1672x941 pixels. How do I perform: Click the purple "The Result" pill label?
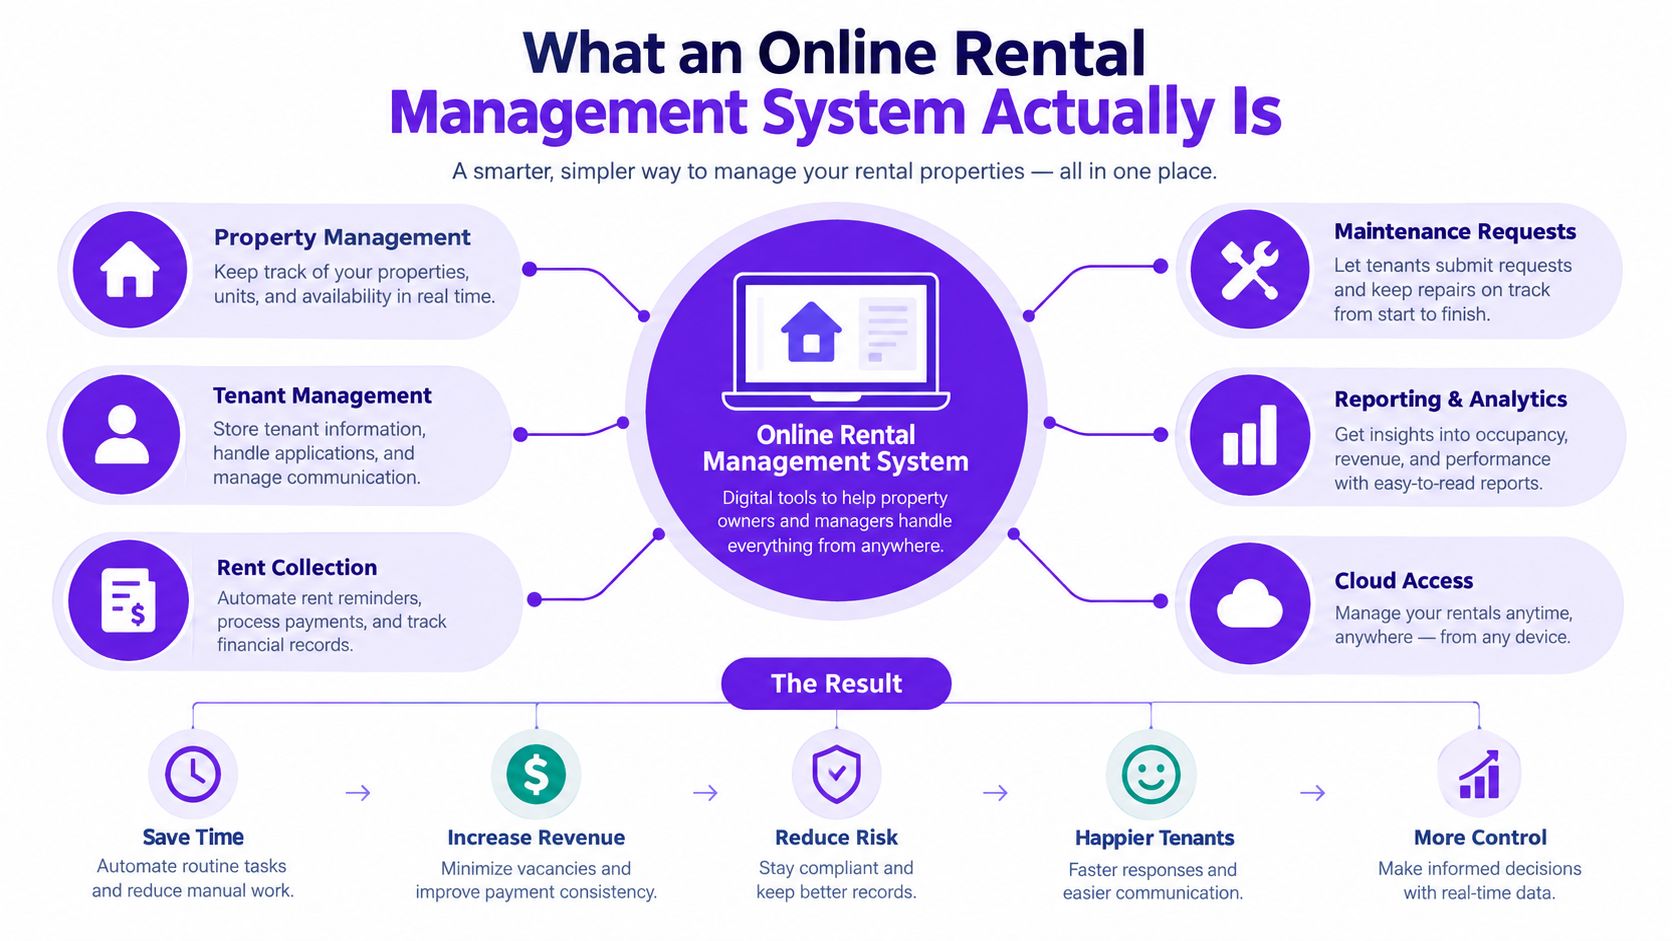click(x=836, y=683)
